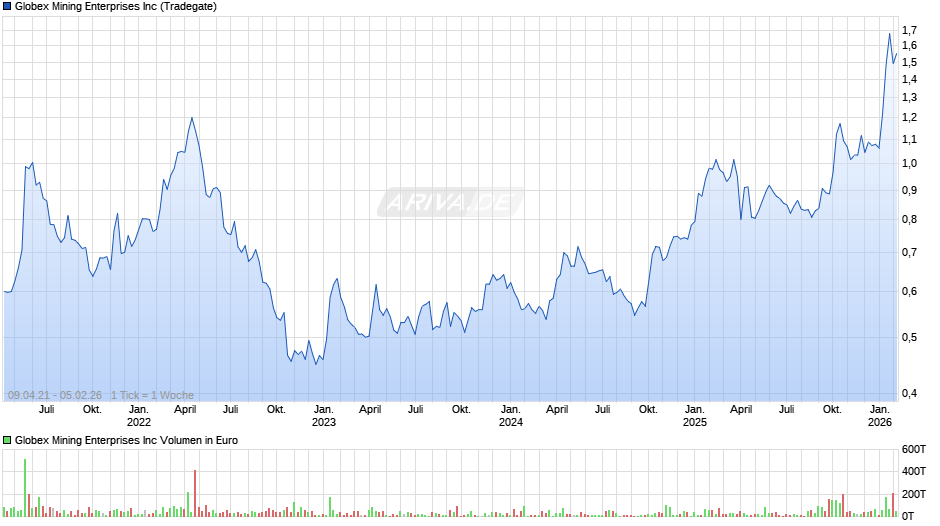Image resolution: width=940 pixels, height=526 pixels.
Task: Click the 0T volume axis label
Action: point(908,516)
